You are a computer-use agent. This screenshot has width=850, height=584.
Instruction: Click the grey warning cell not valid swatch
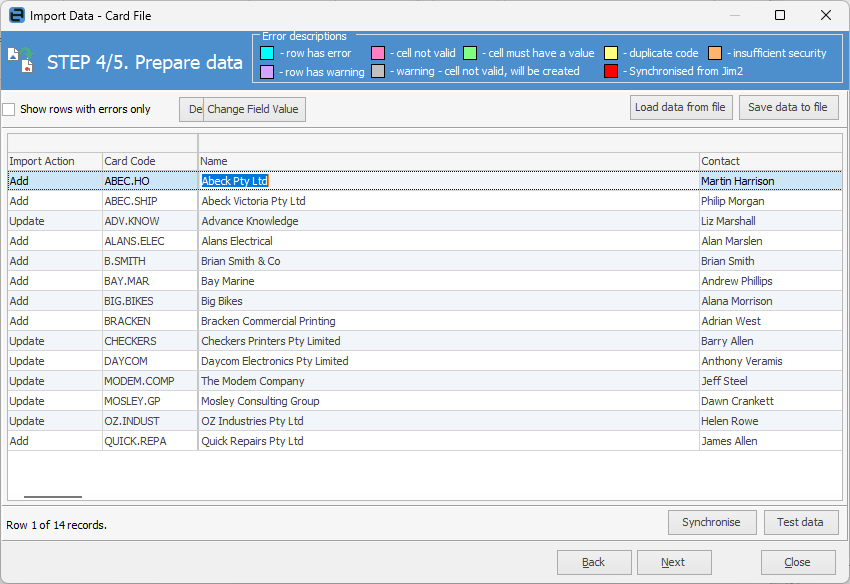point(378,72)
